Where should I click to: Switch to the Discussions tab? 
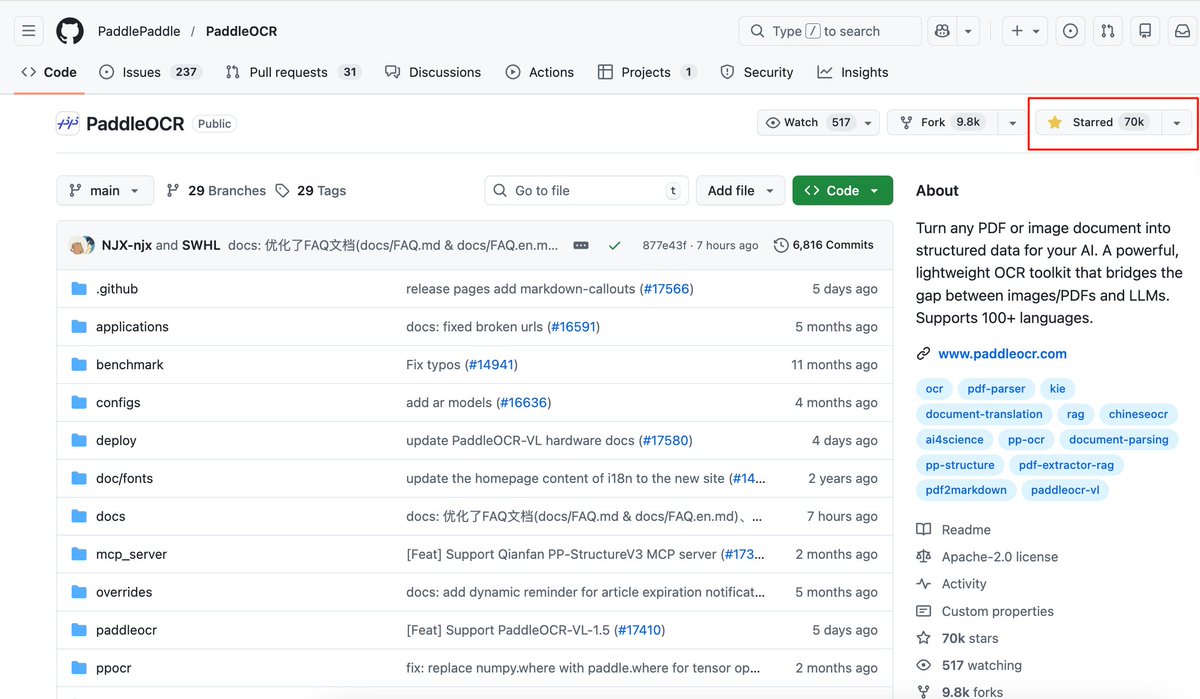[433, 72]
